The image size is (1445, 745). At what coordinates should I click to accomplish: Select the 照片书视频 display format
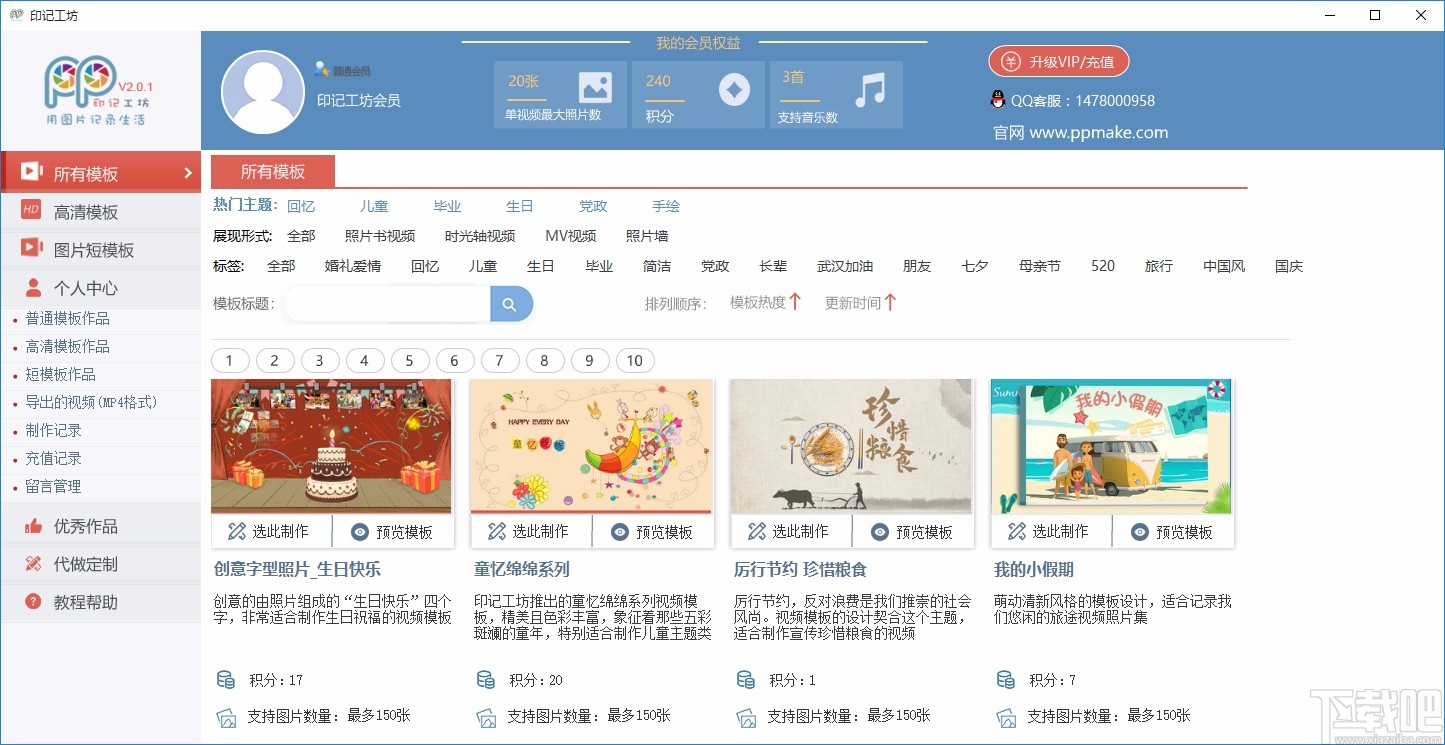[379, 235]
